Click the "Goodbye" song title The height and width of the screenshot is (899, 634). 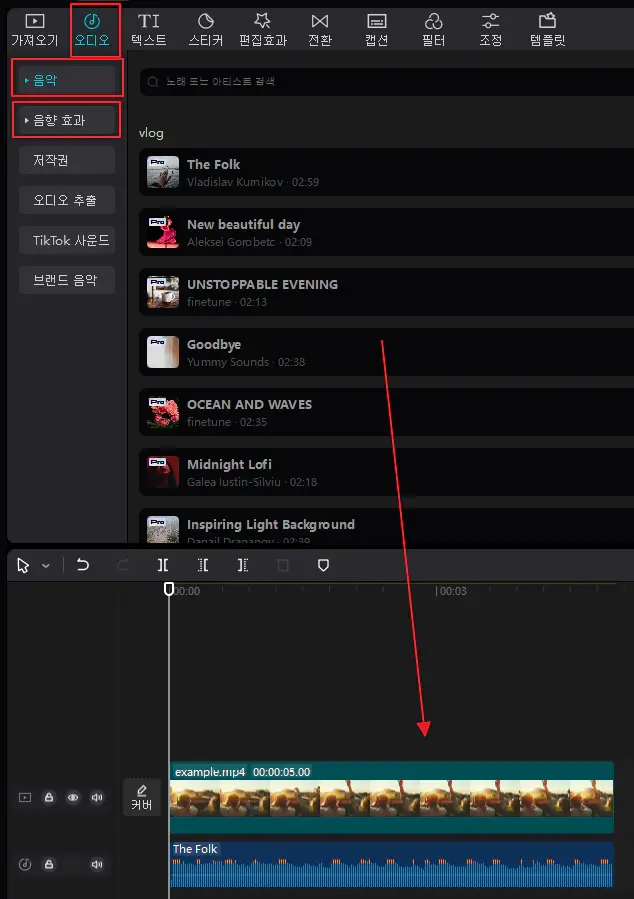pyautogui.click(x=214, y=345)
